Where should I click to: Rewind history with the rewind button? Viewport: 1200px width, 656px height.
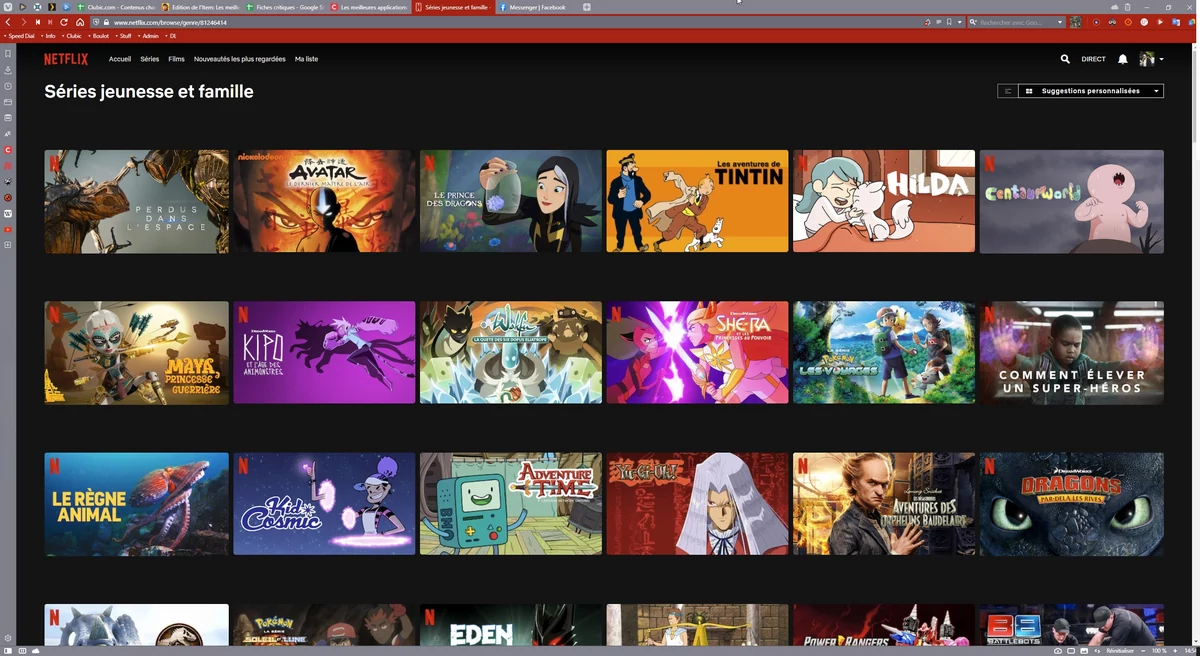37,22
